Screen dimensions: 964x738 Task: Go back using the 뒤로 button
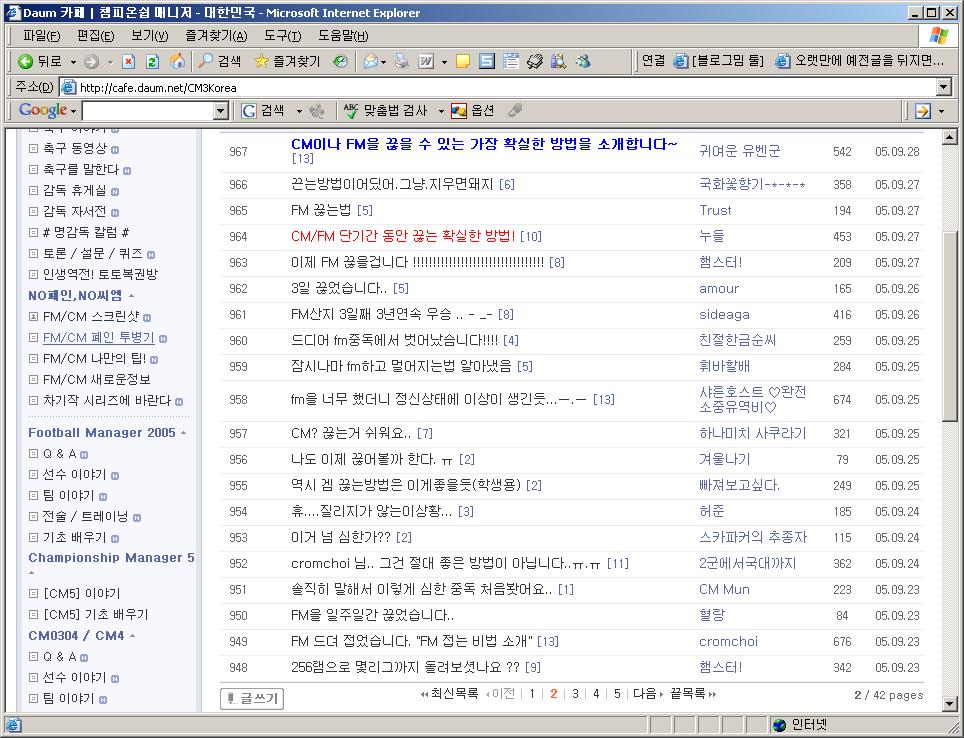40,61
